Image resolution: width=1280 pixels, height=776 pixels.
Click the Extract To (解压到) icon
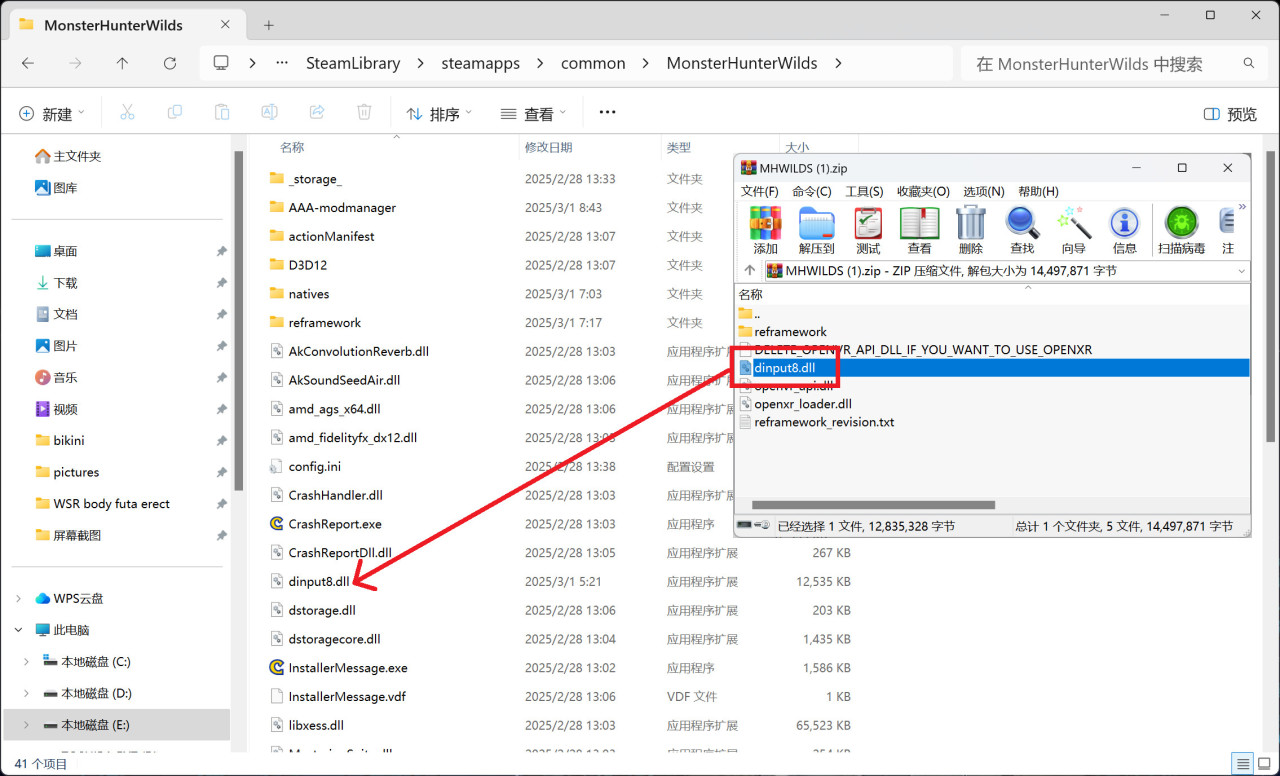click(816, 229)
